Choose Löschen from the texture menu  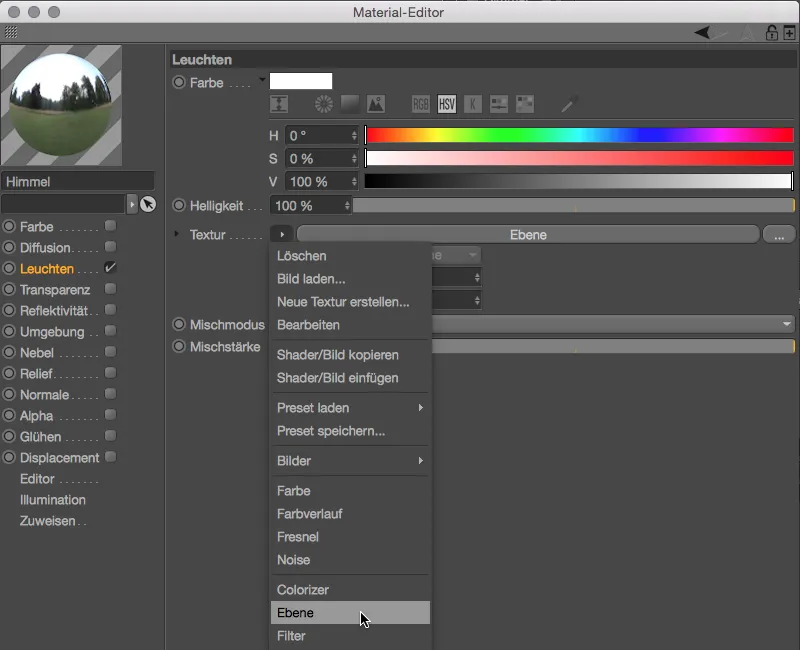tap(351, 256)
